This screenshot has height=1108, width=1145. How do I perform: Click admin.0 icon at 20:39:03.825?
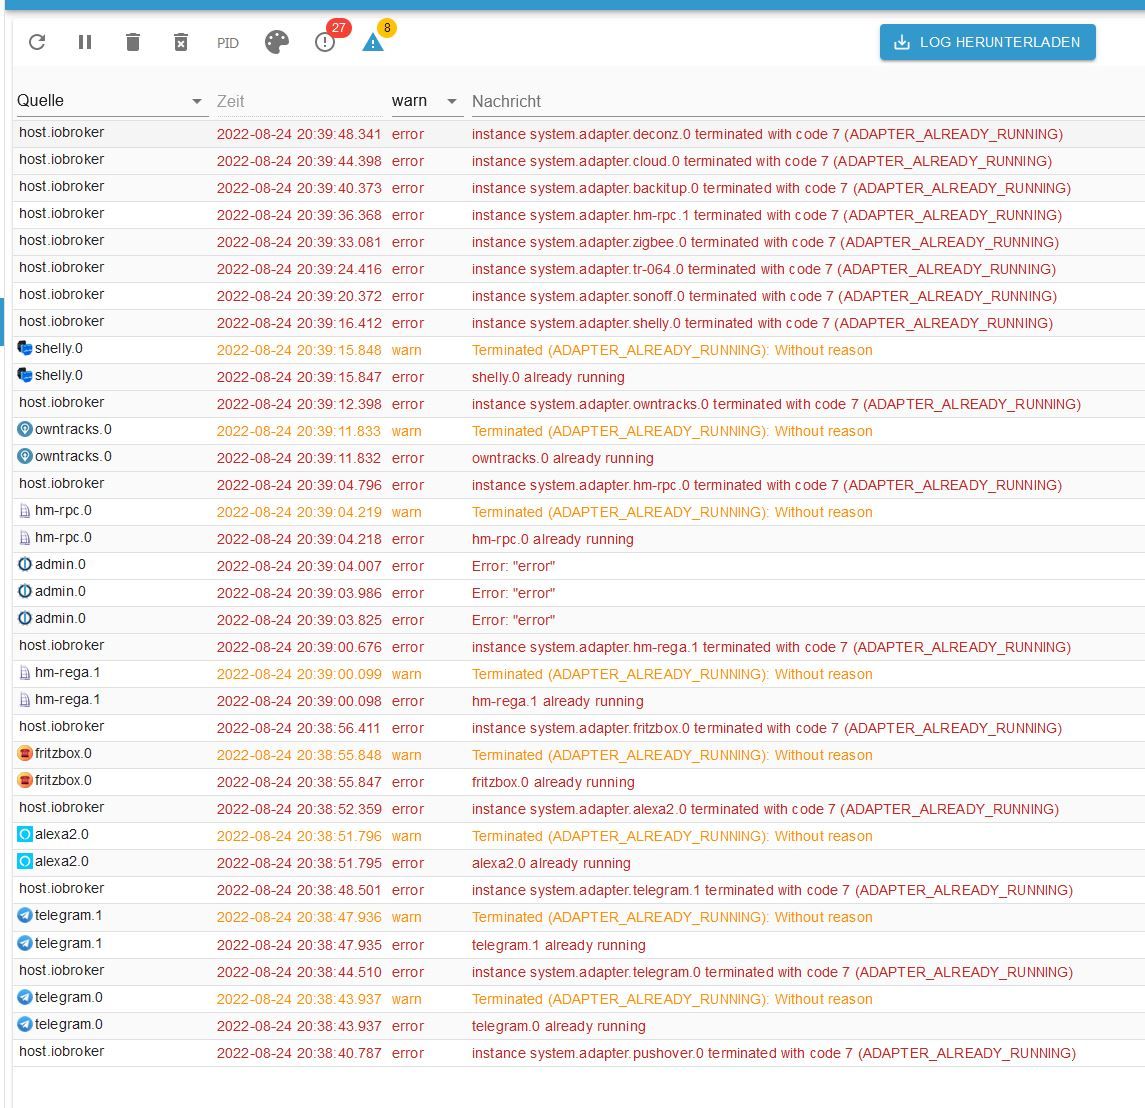(25, 619)
